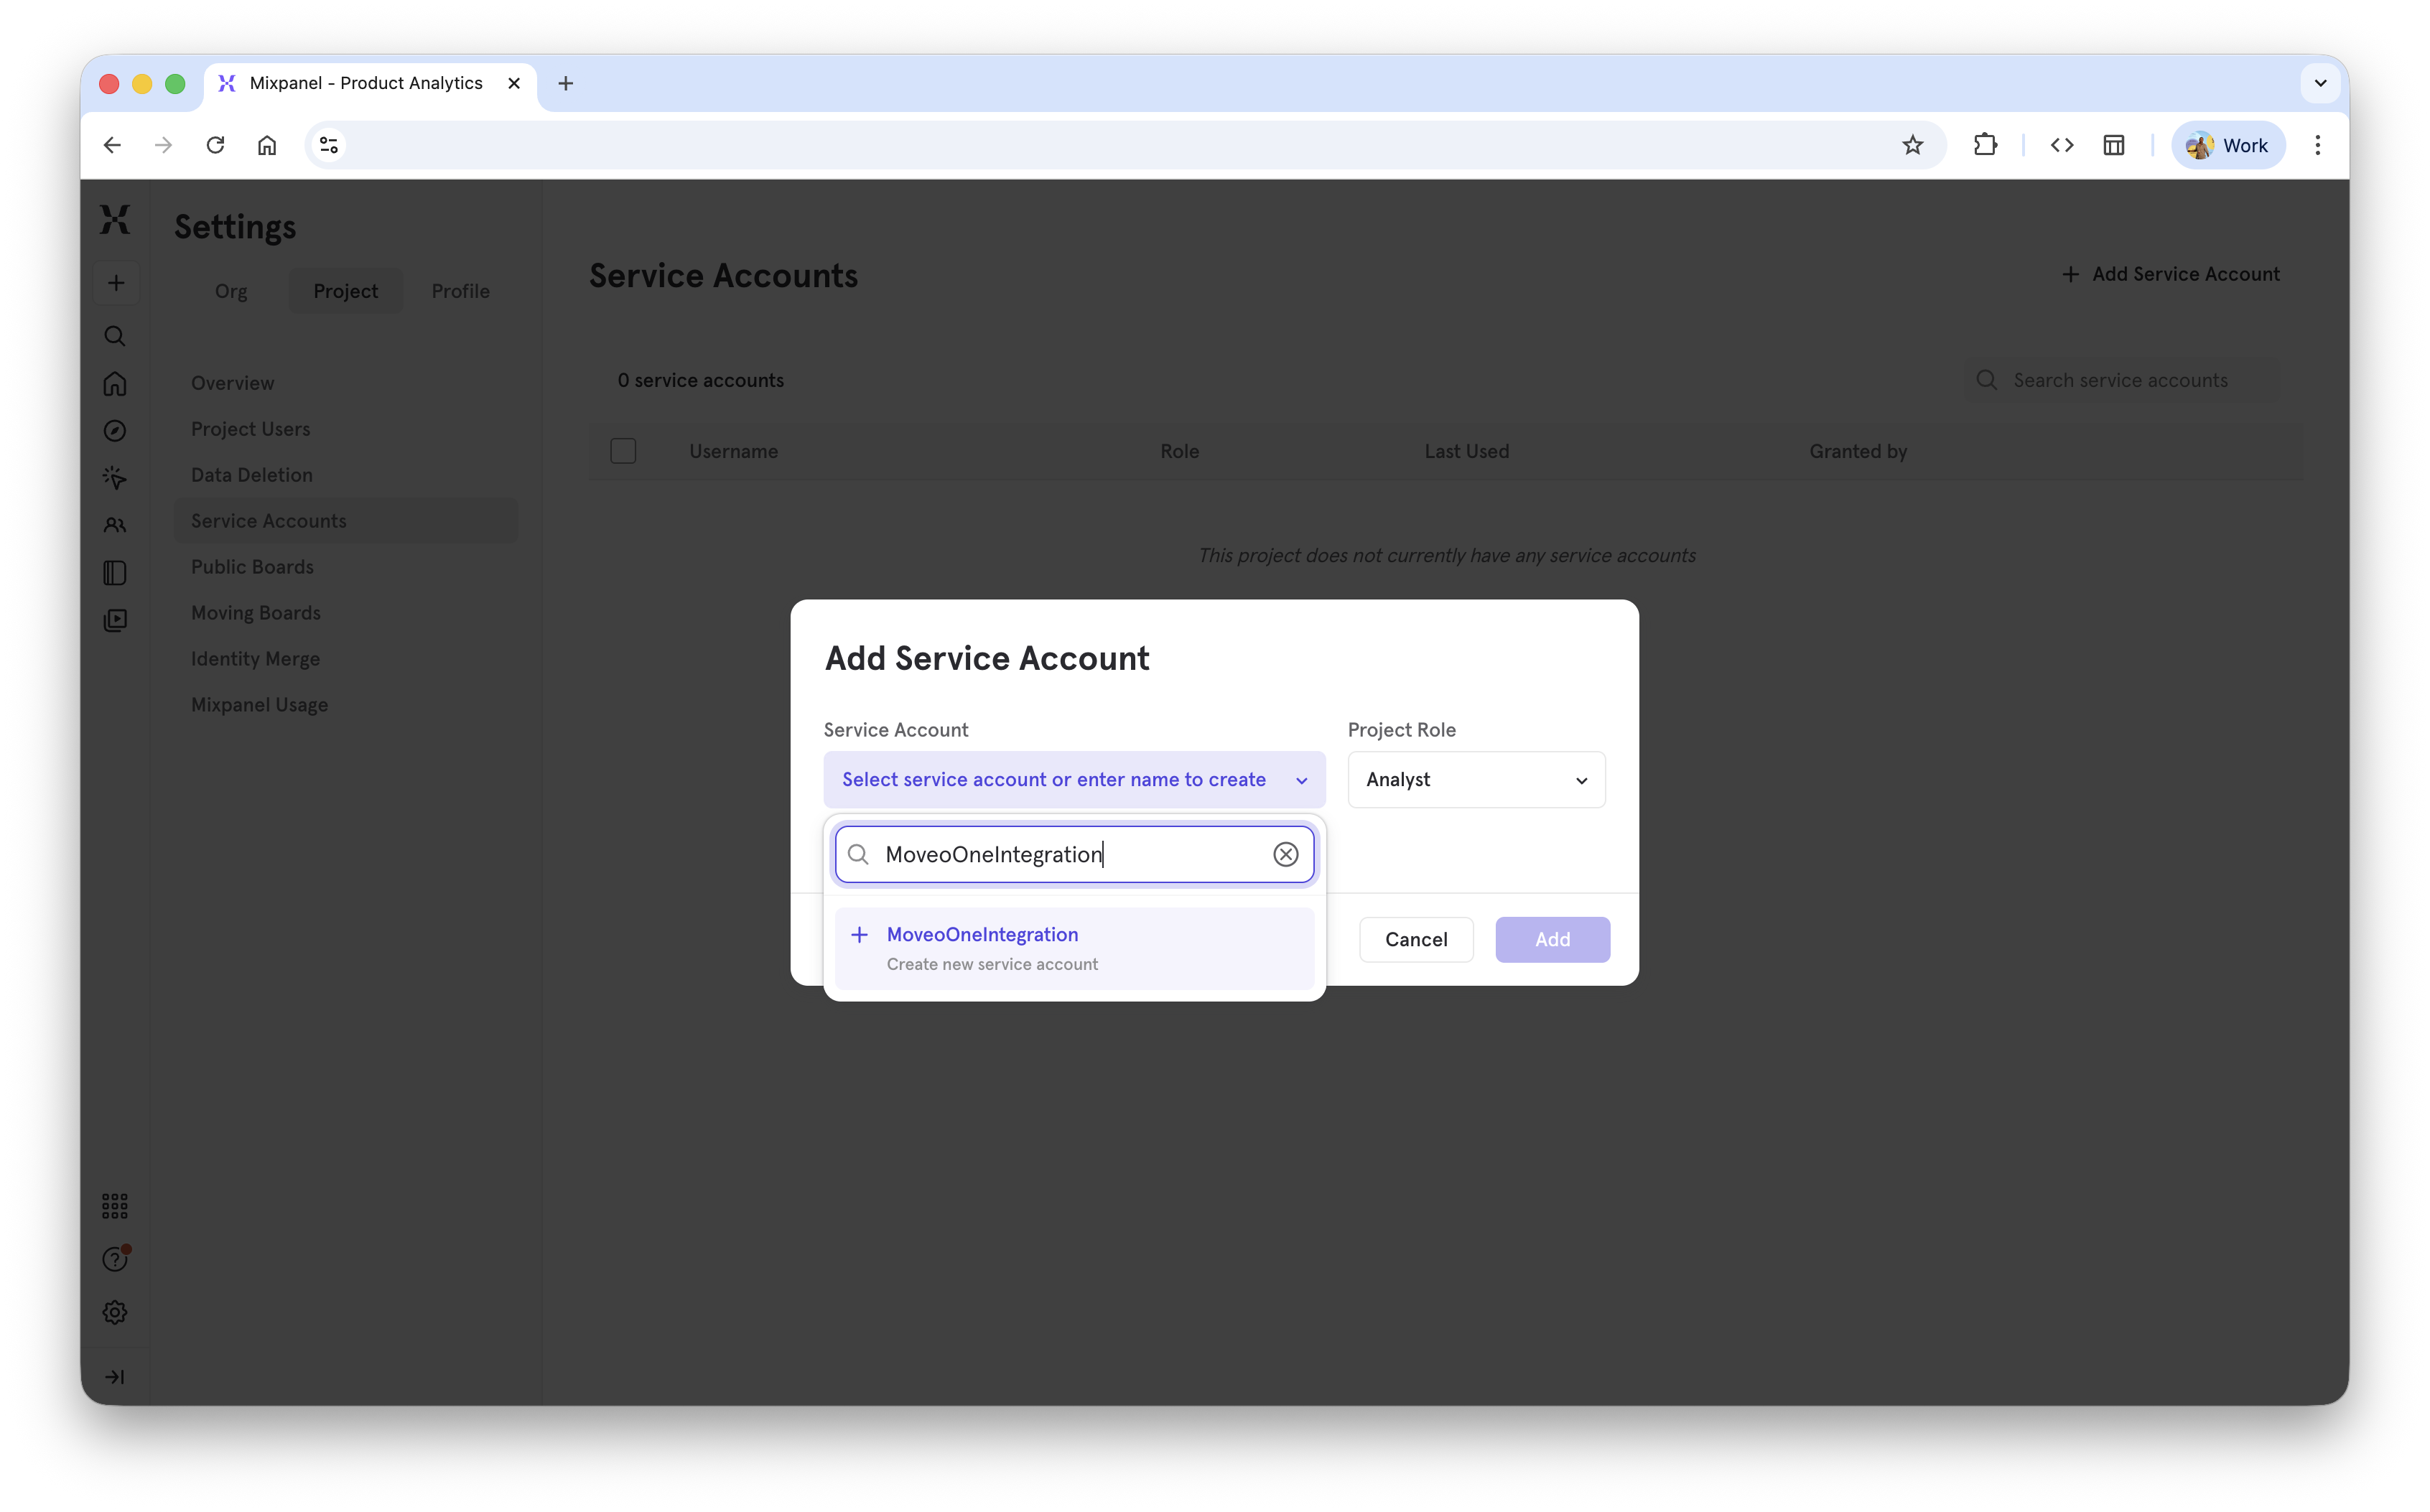The height and width of the screenshot is (1512, 2430).
Task: Switch Org/Project/Profile selector to Org
Action: click(230, 291)
